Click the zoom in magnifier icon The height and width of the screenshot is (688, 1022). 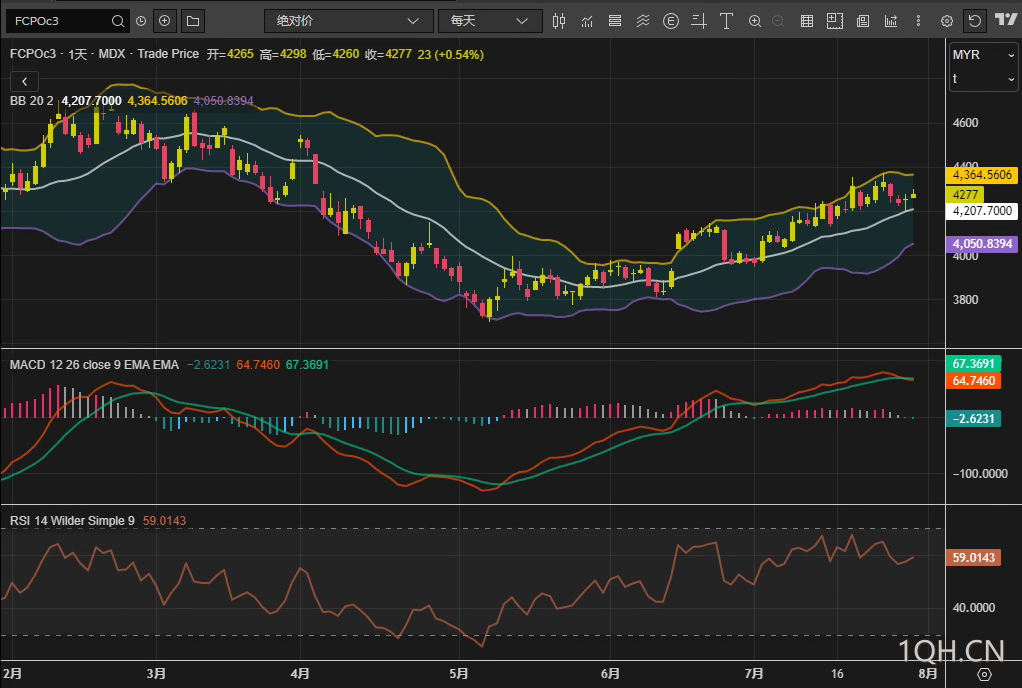(754, 20)
